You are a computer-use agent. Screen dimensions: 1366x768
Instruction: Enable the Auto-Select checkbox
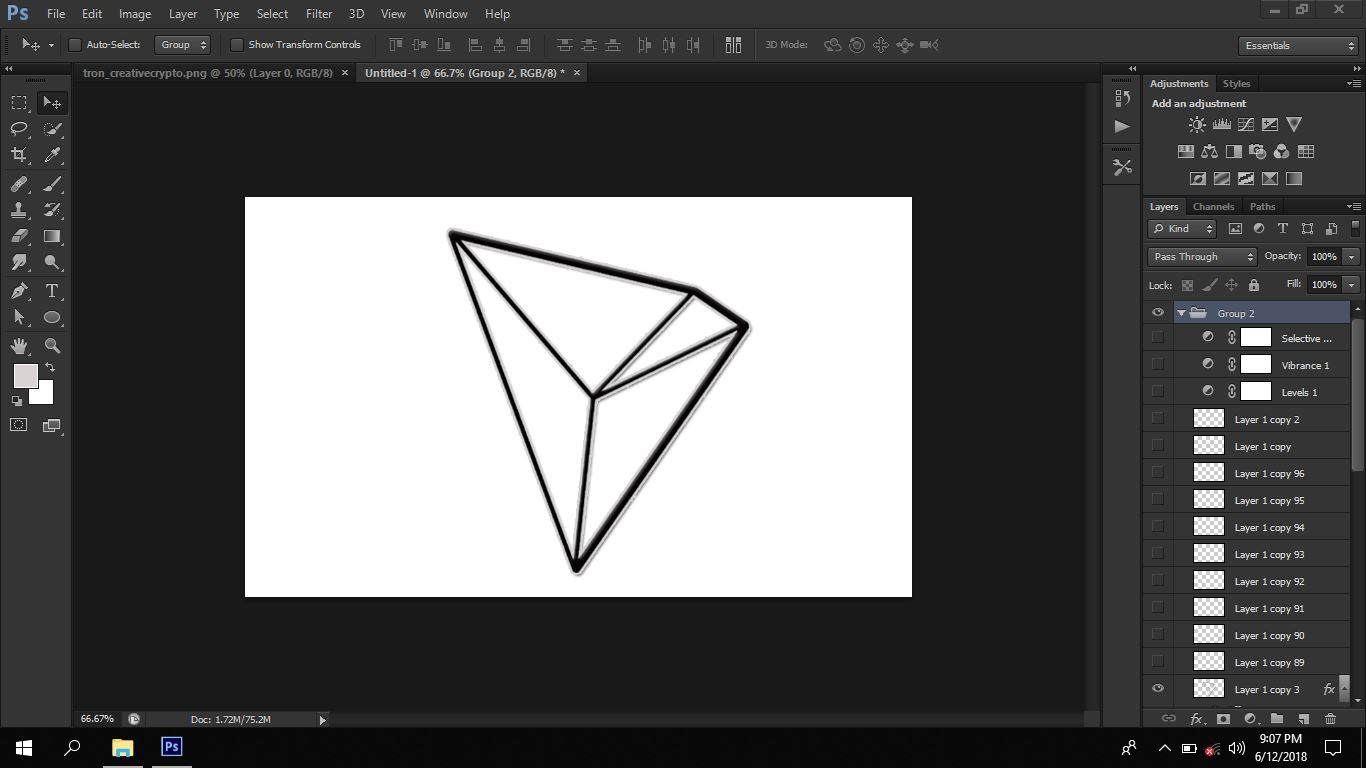(x=75, y=45)
